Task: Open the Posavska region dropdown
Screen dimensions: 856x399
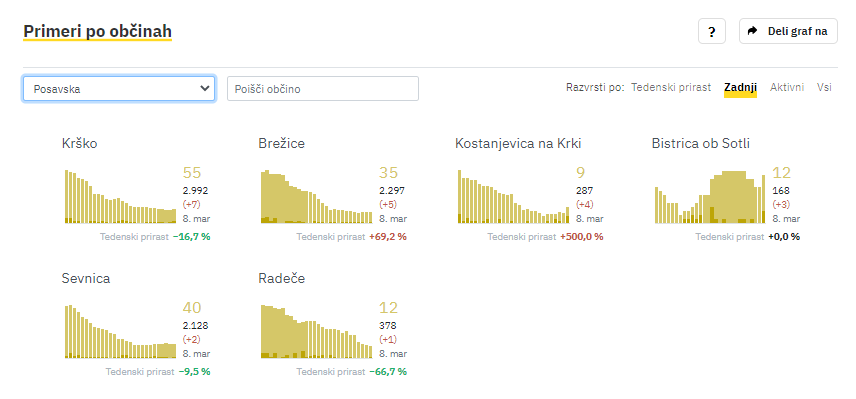Action: tap(118, 88)
